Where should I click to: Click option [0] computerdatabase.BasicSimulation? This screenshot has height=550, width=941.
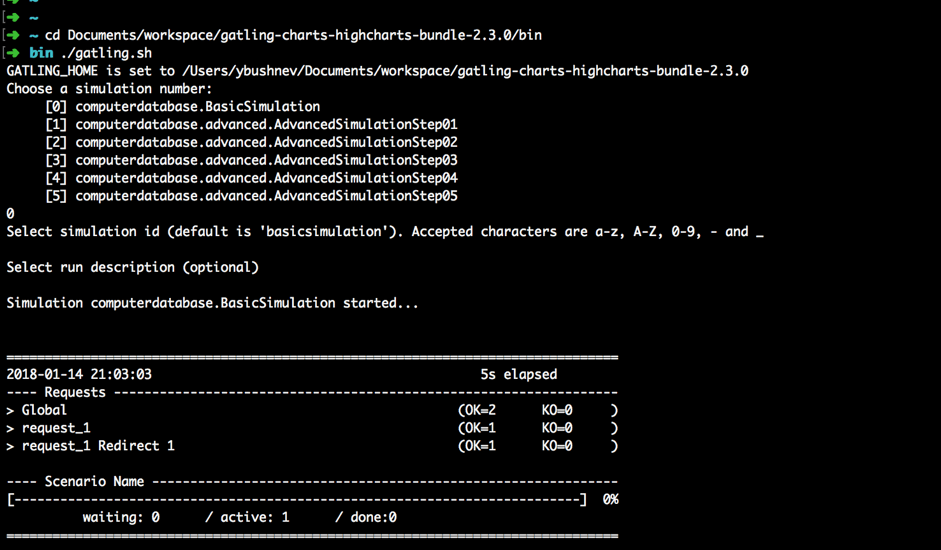(x=182, y=107)
